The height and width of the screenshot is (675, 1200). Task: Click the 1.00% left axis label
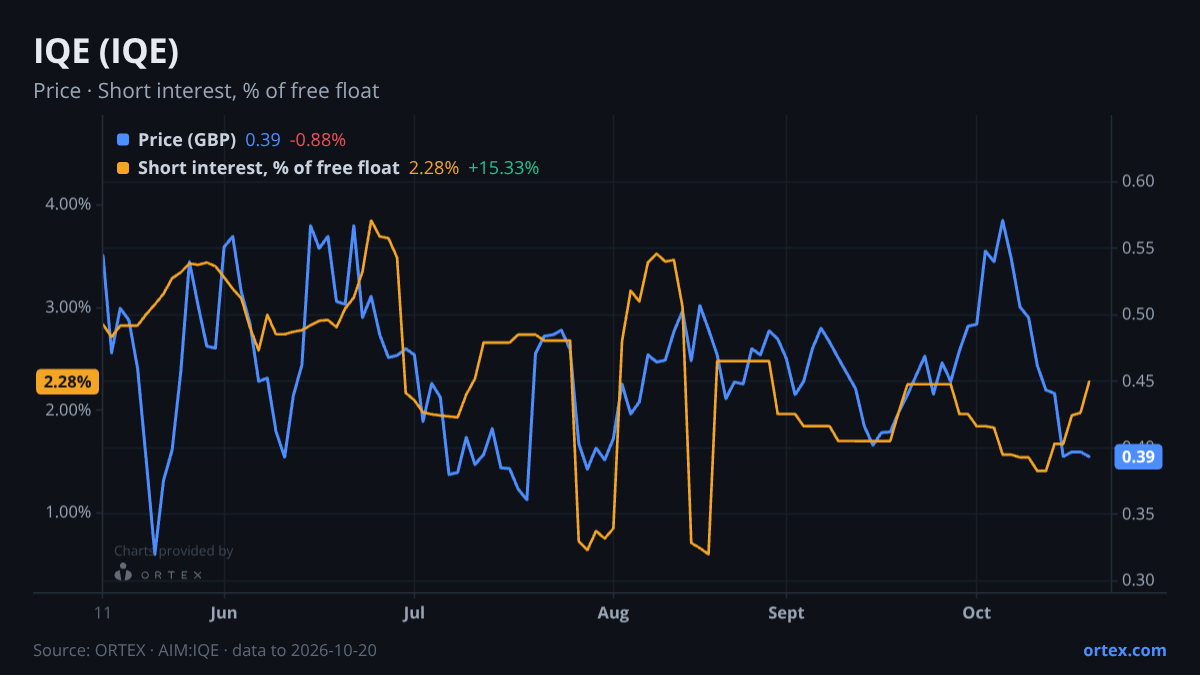click(69, 512)
